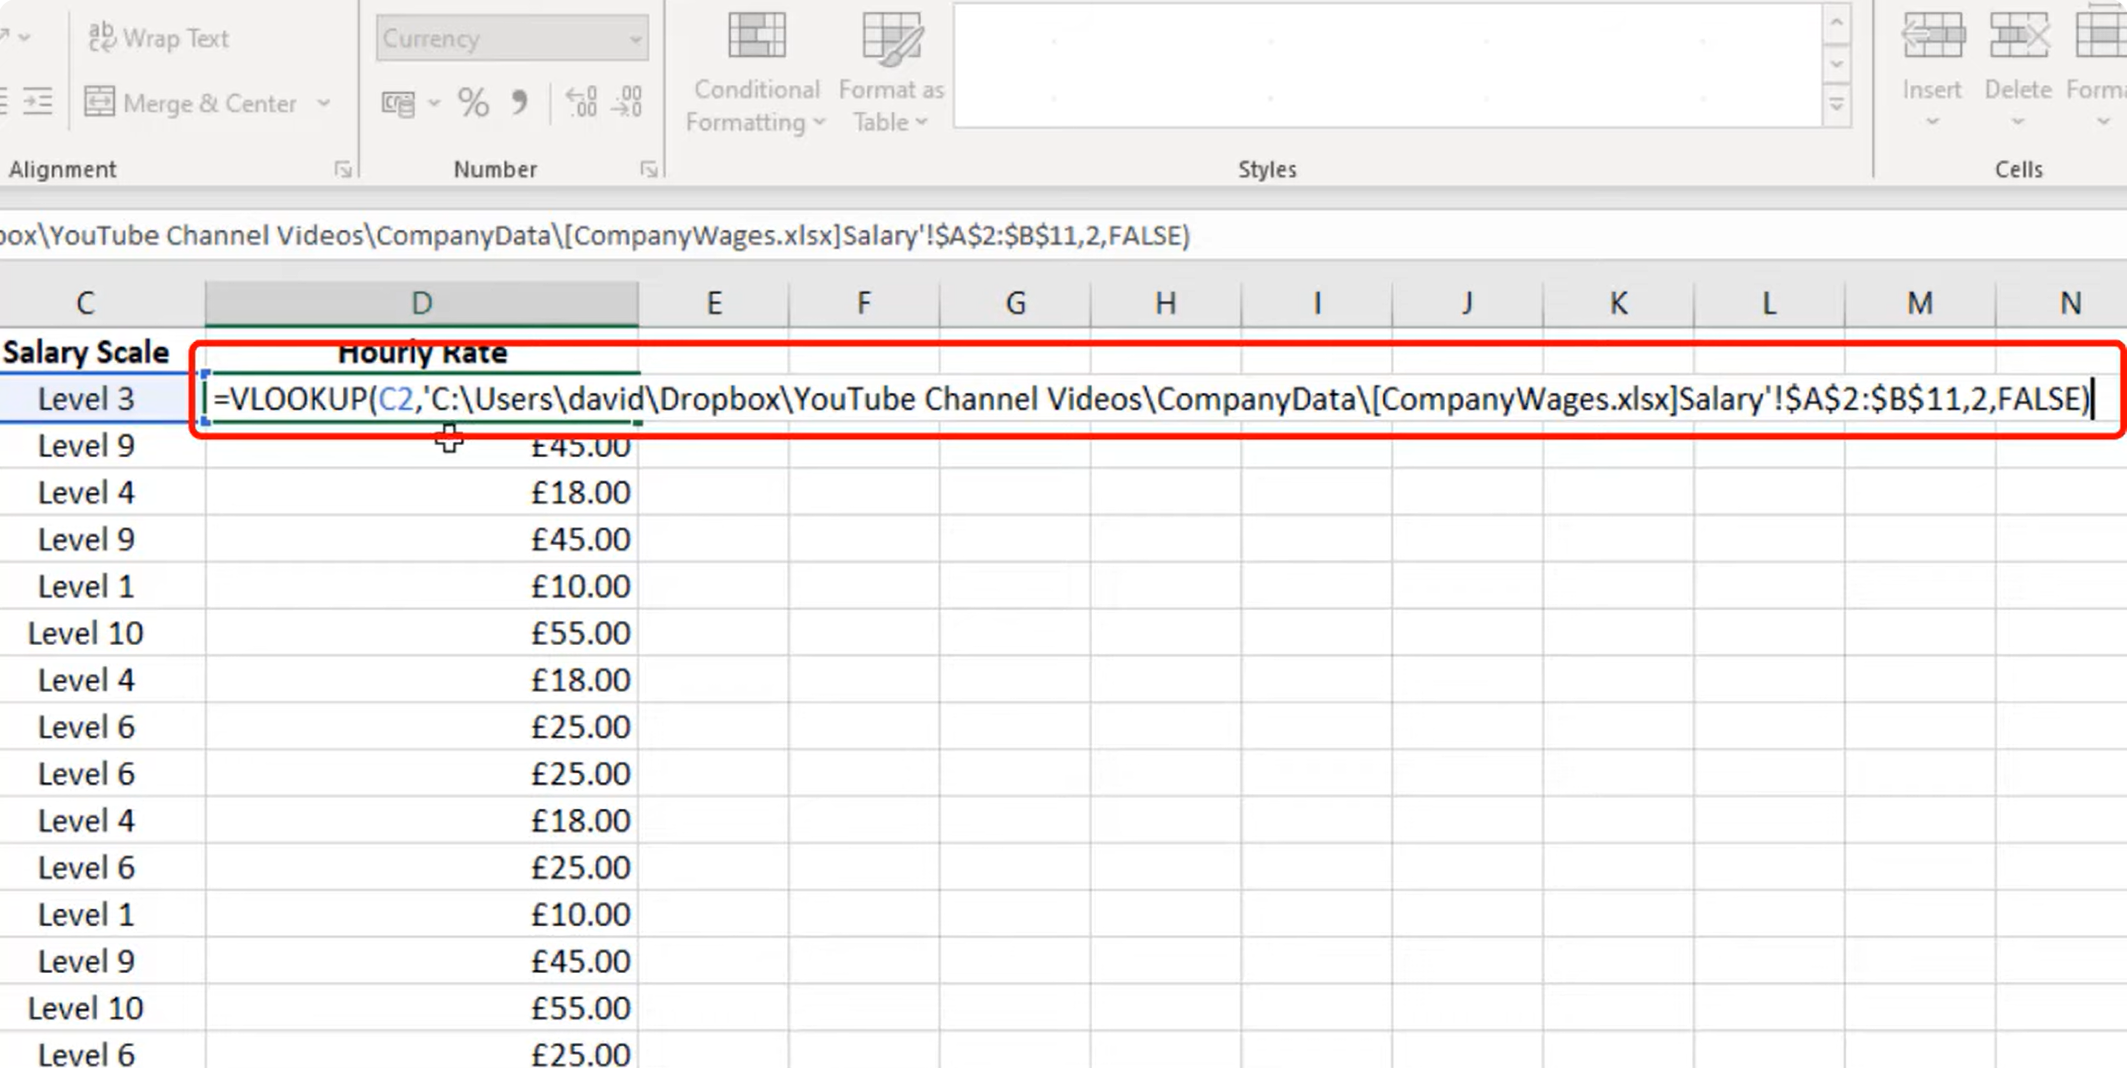Open the Number format dialog launcher
This screenshot has width=2128, height=1068.
(649, 170)
